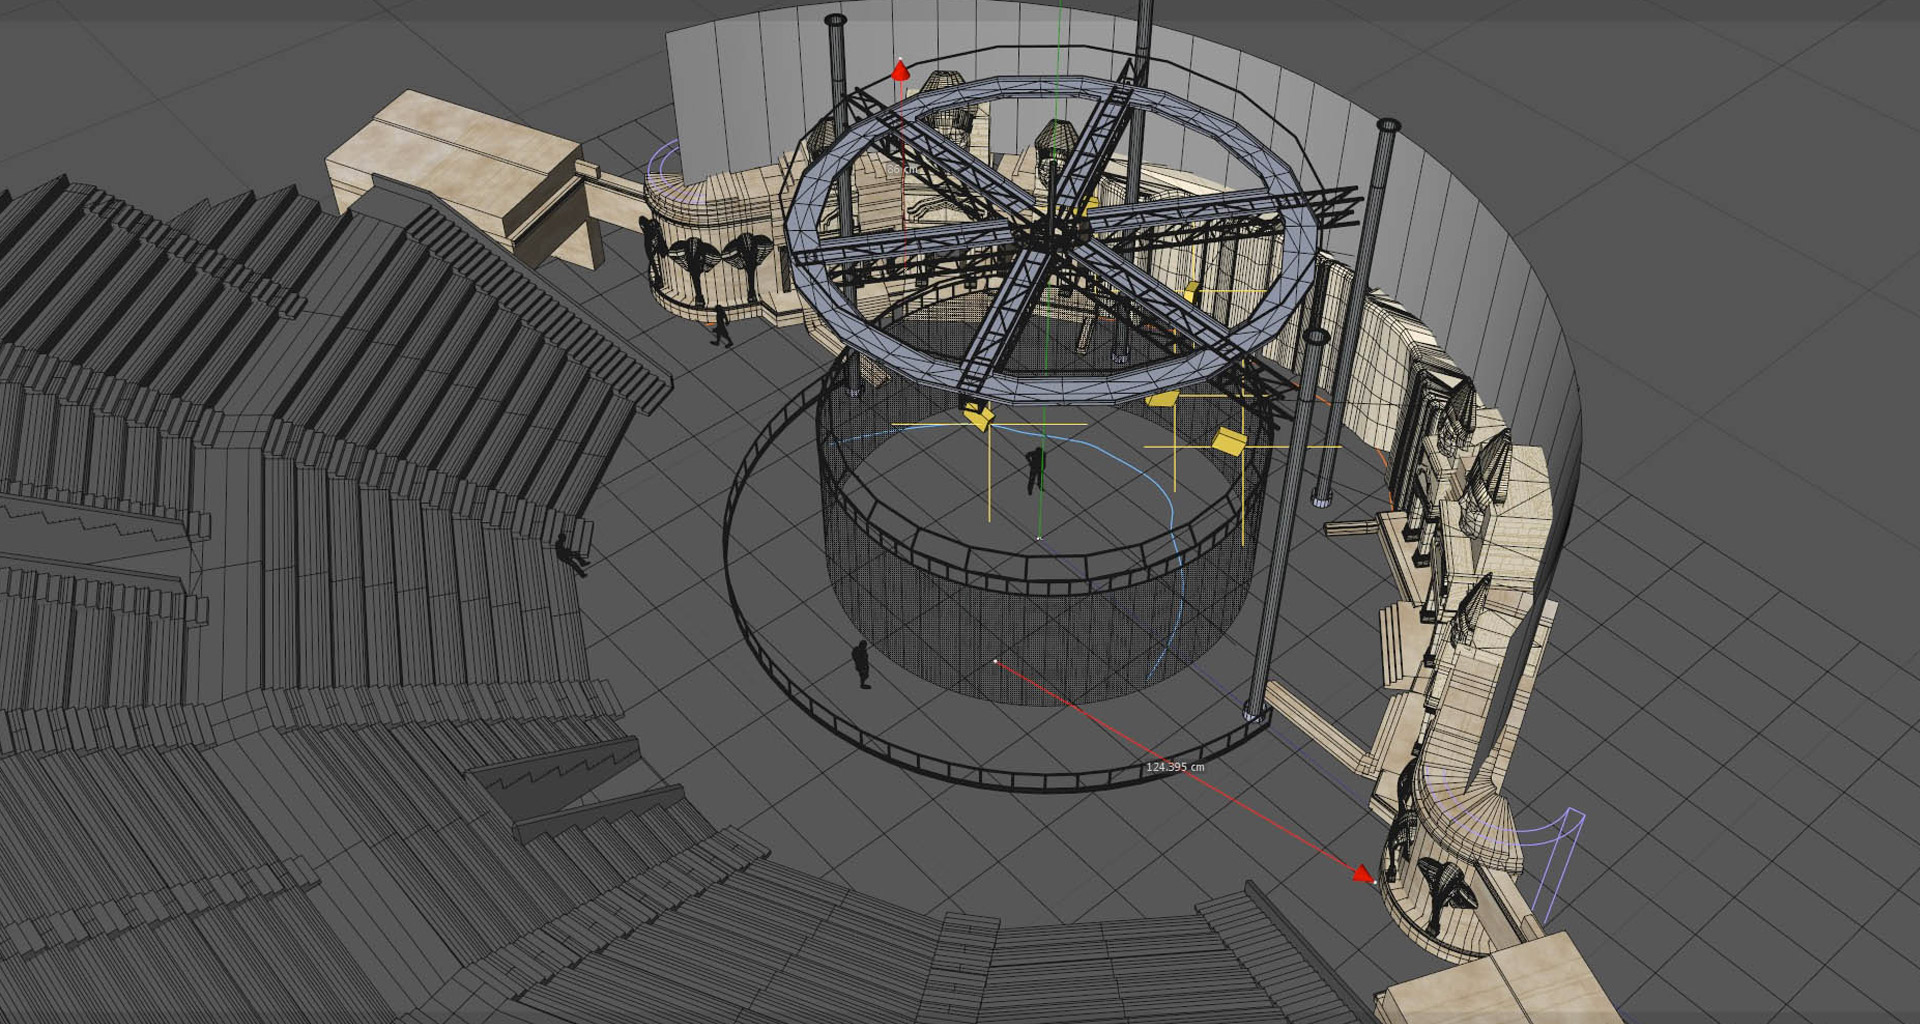Click the red vertical measurement arrow tip
1920x1024 pixels.
point(900,69)
